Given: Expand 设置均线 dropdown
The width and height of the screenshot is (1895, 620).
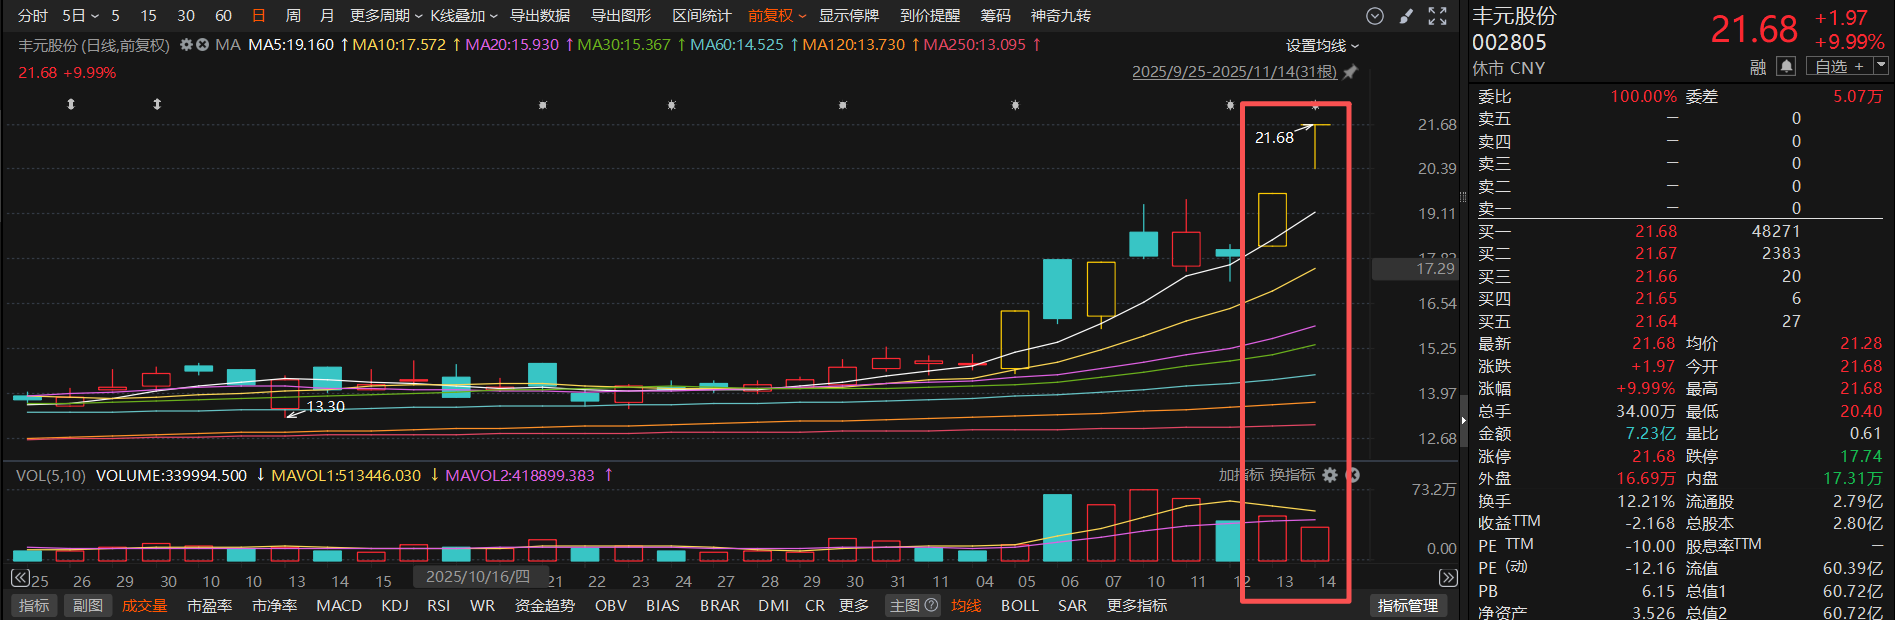Looking at the screenshot, I should 1322,46.
